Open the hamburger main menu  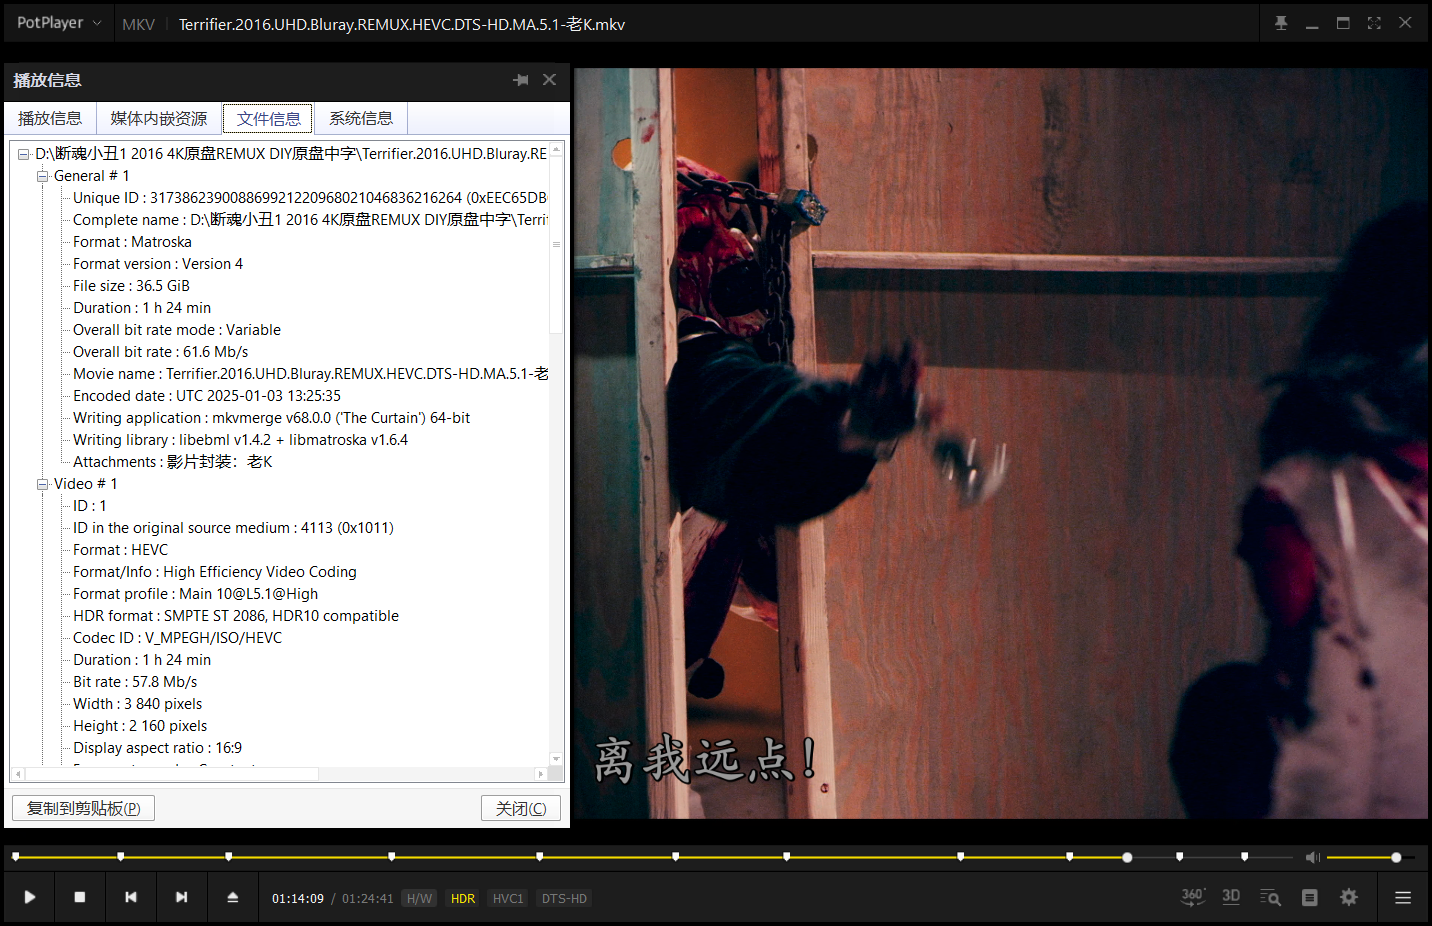(1403, 897)
